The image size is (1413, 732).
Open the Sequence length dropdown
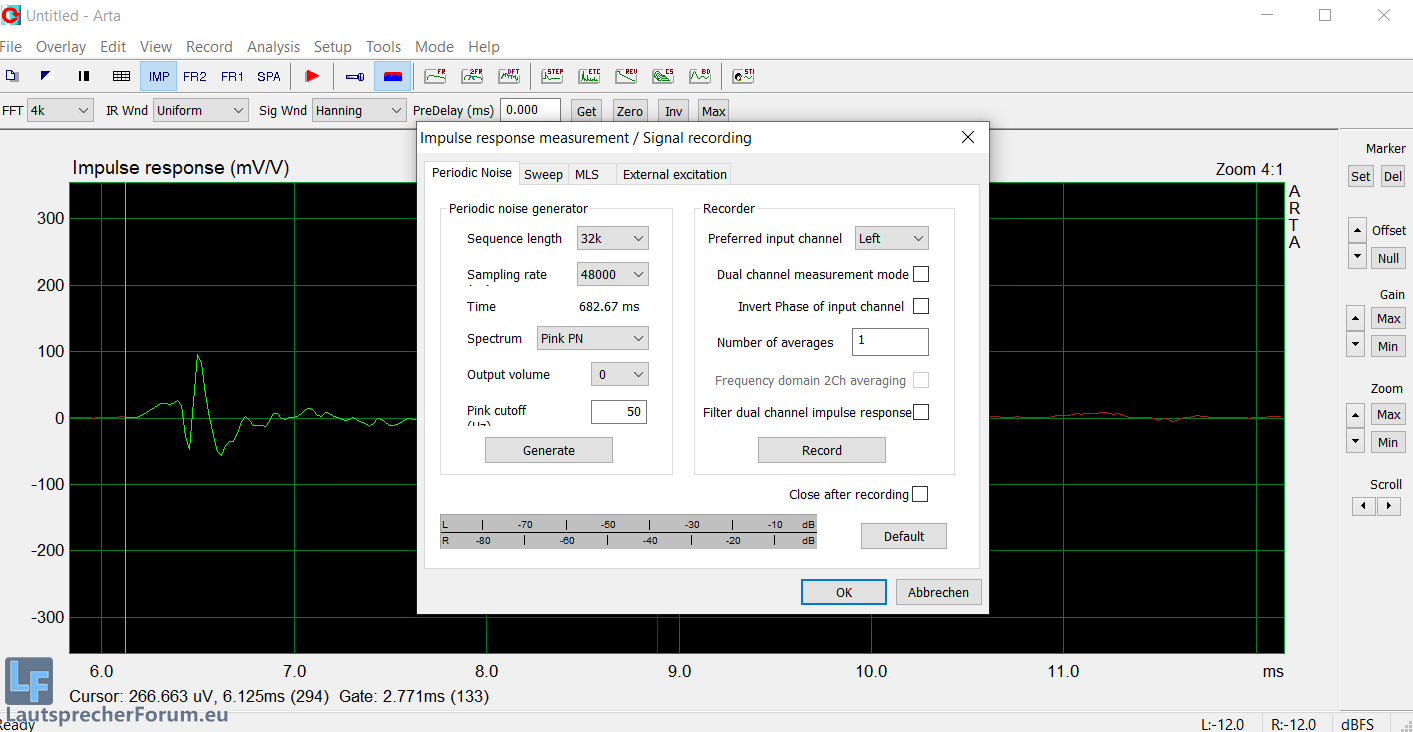click(x=612, y=238)
